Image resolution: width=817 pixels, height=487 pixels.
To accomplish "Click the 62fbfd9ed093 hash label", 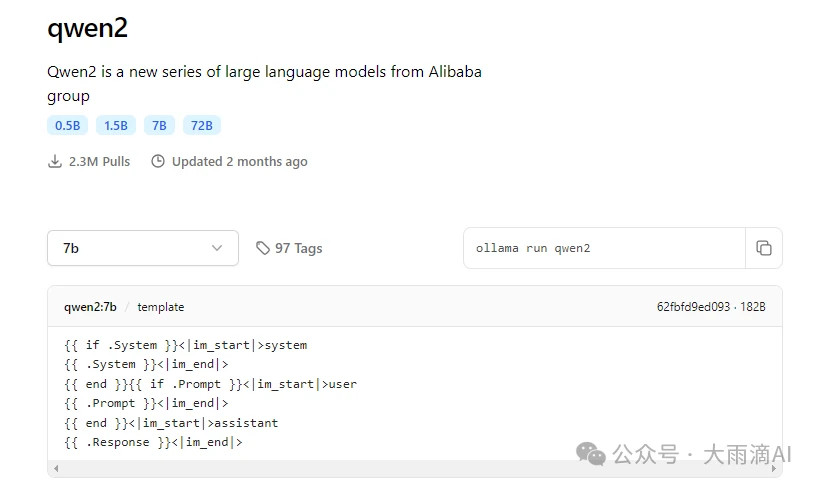I will pos(693,307).
